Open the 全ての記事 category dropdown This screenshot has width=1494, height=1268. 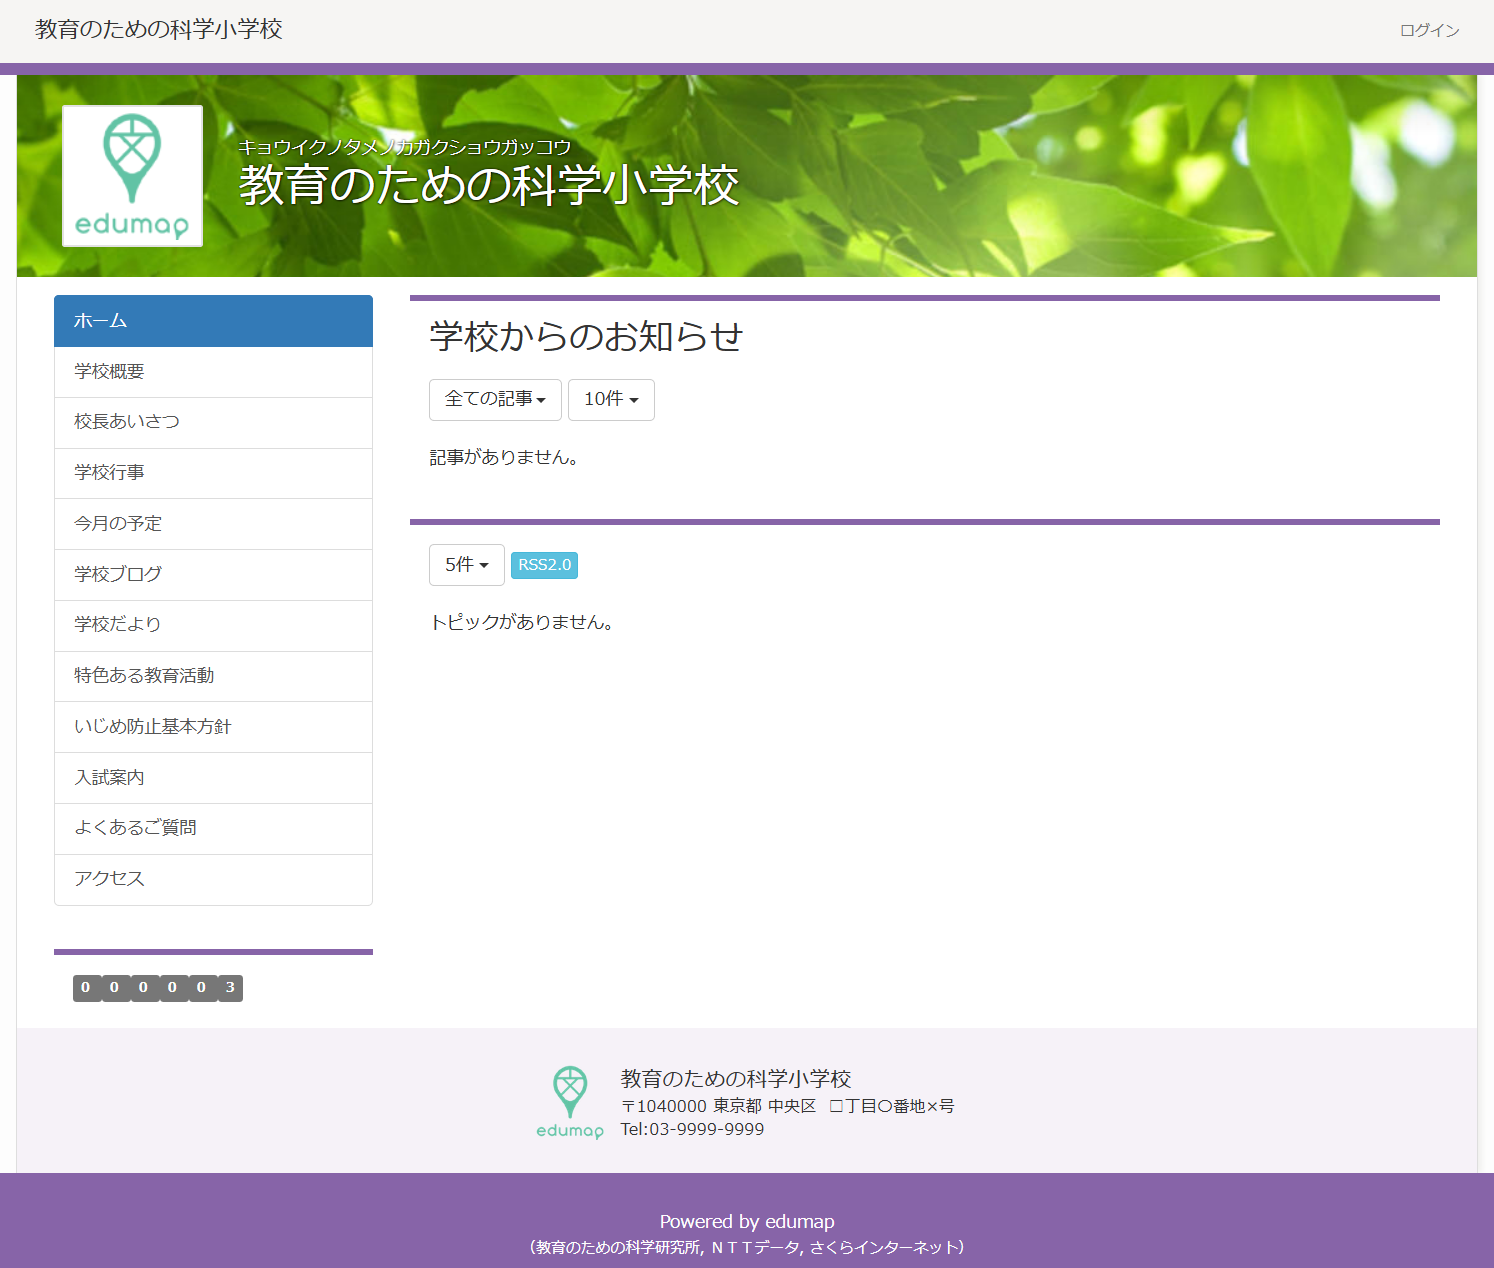click(495, 400)
